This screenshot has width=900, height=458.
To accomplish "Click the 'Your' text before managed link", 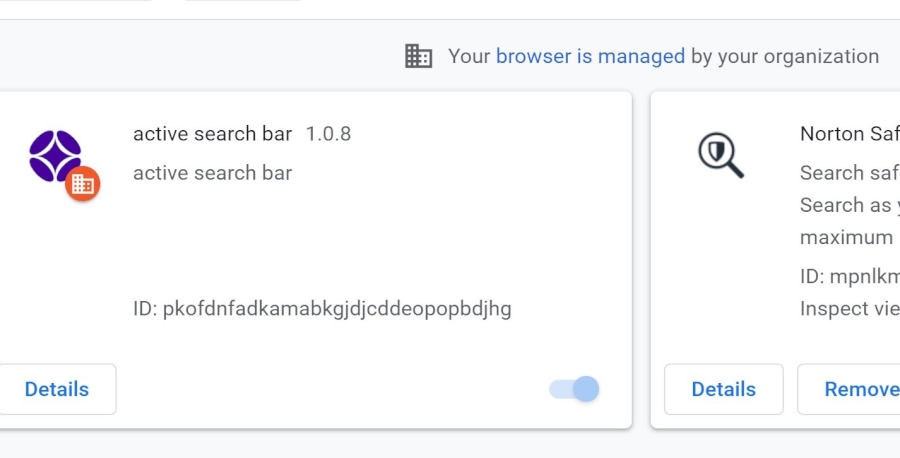I will coord(469,56).
